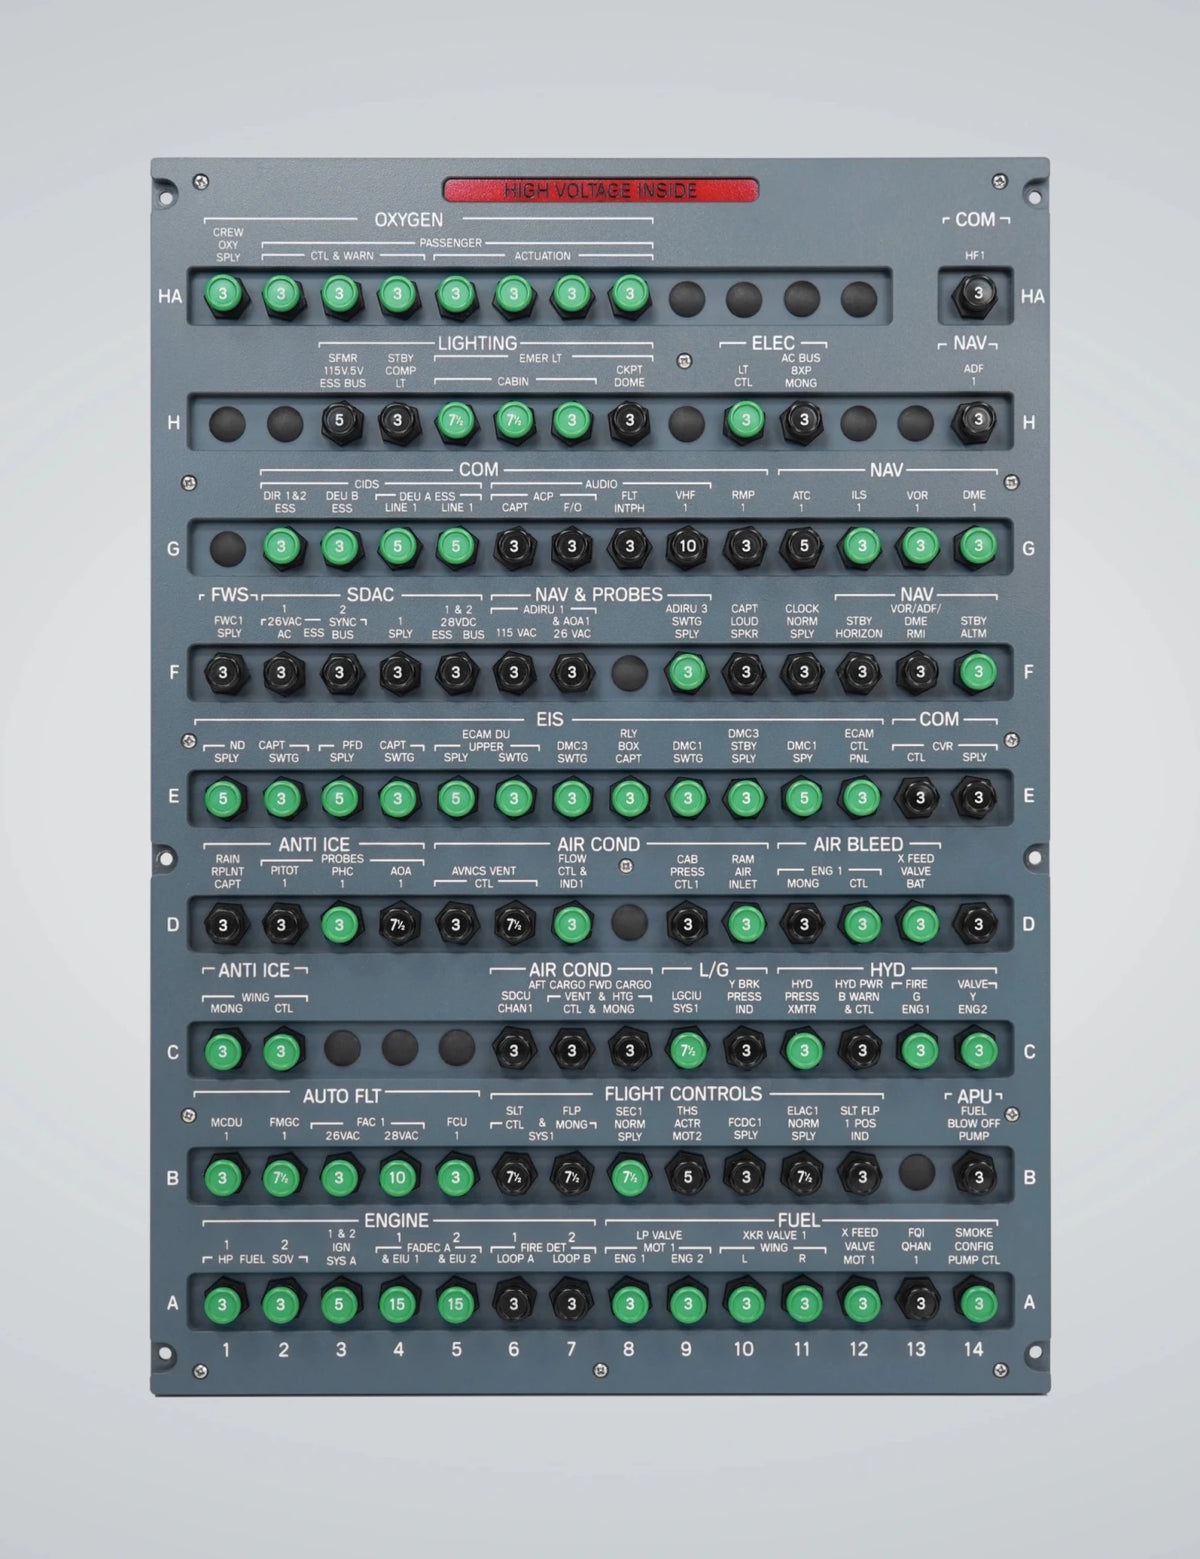1200x1559 pixels.
Task: Toggle the X FEED VALVE BAT breaker
Action: point(919,924)
